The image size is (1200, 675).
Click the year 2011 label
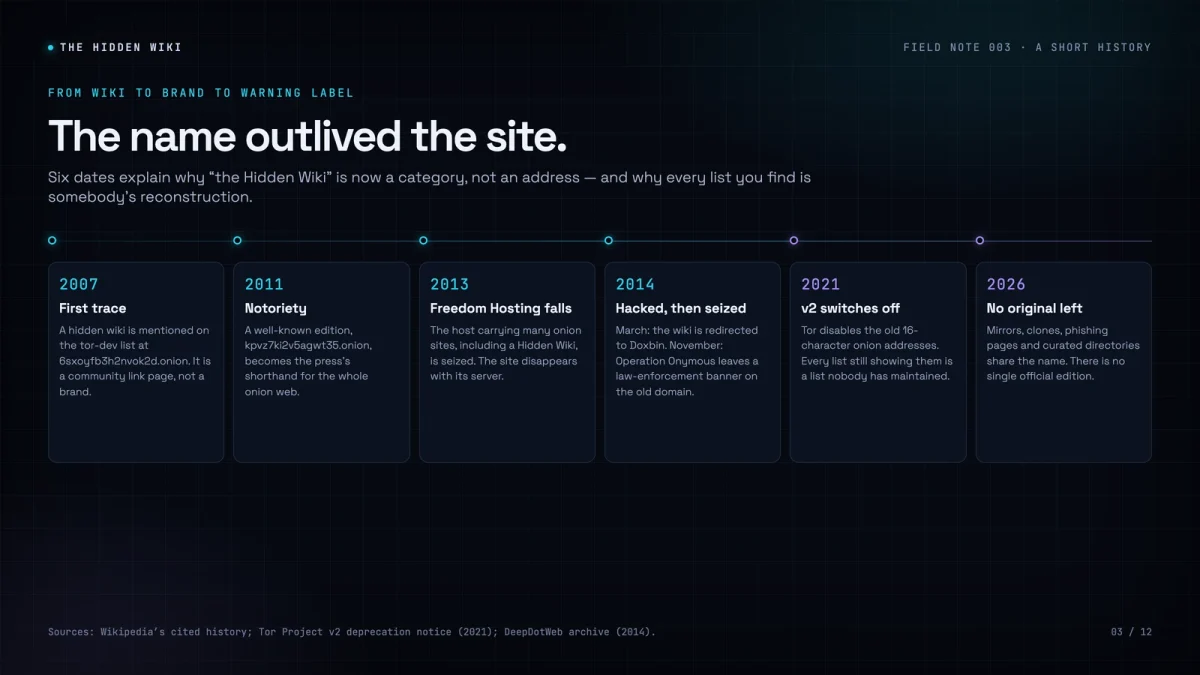pos(264,284)
